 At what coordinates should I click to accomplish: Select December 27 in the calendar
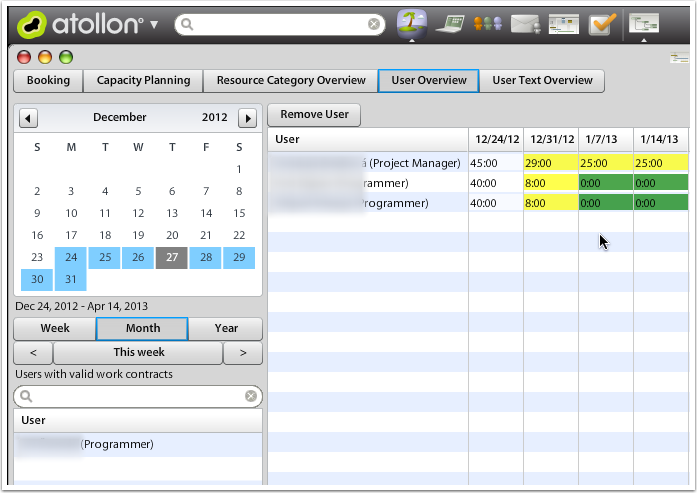click(171, 258)
